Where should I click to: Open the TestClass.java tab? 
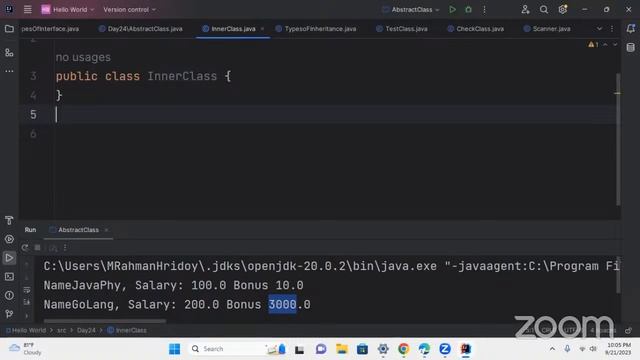coord(402,29)
